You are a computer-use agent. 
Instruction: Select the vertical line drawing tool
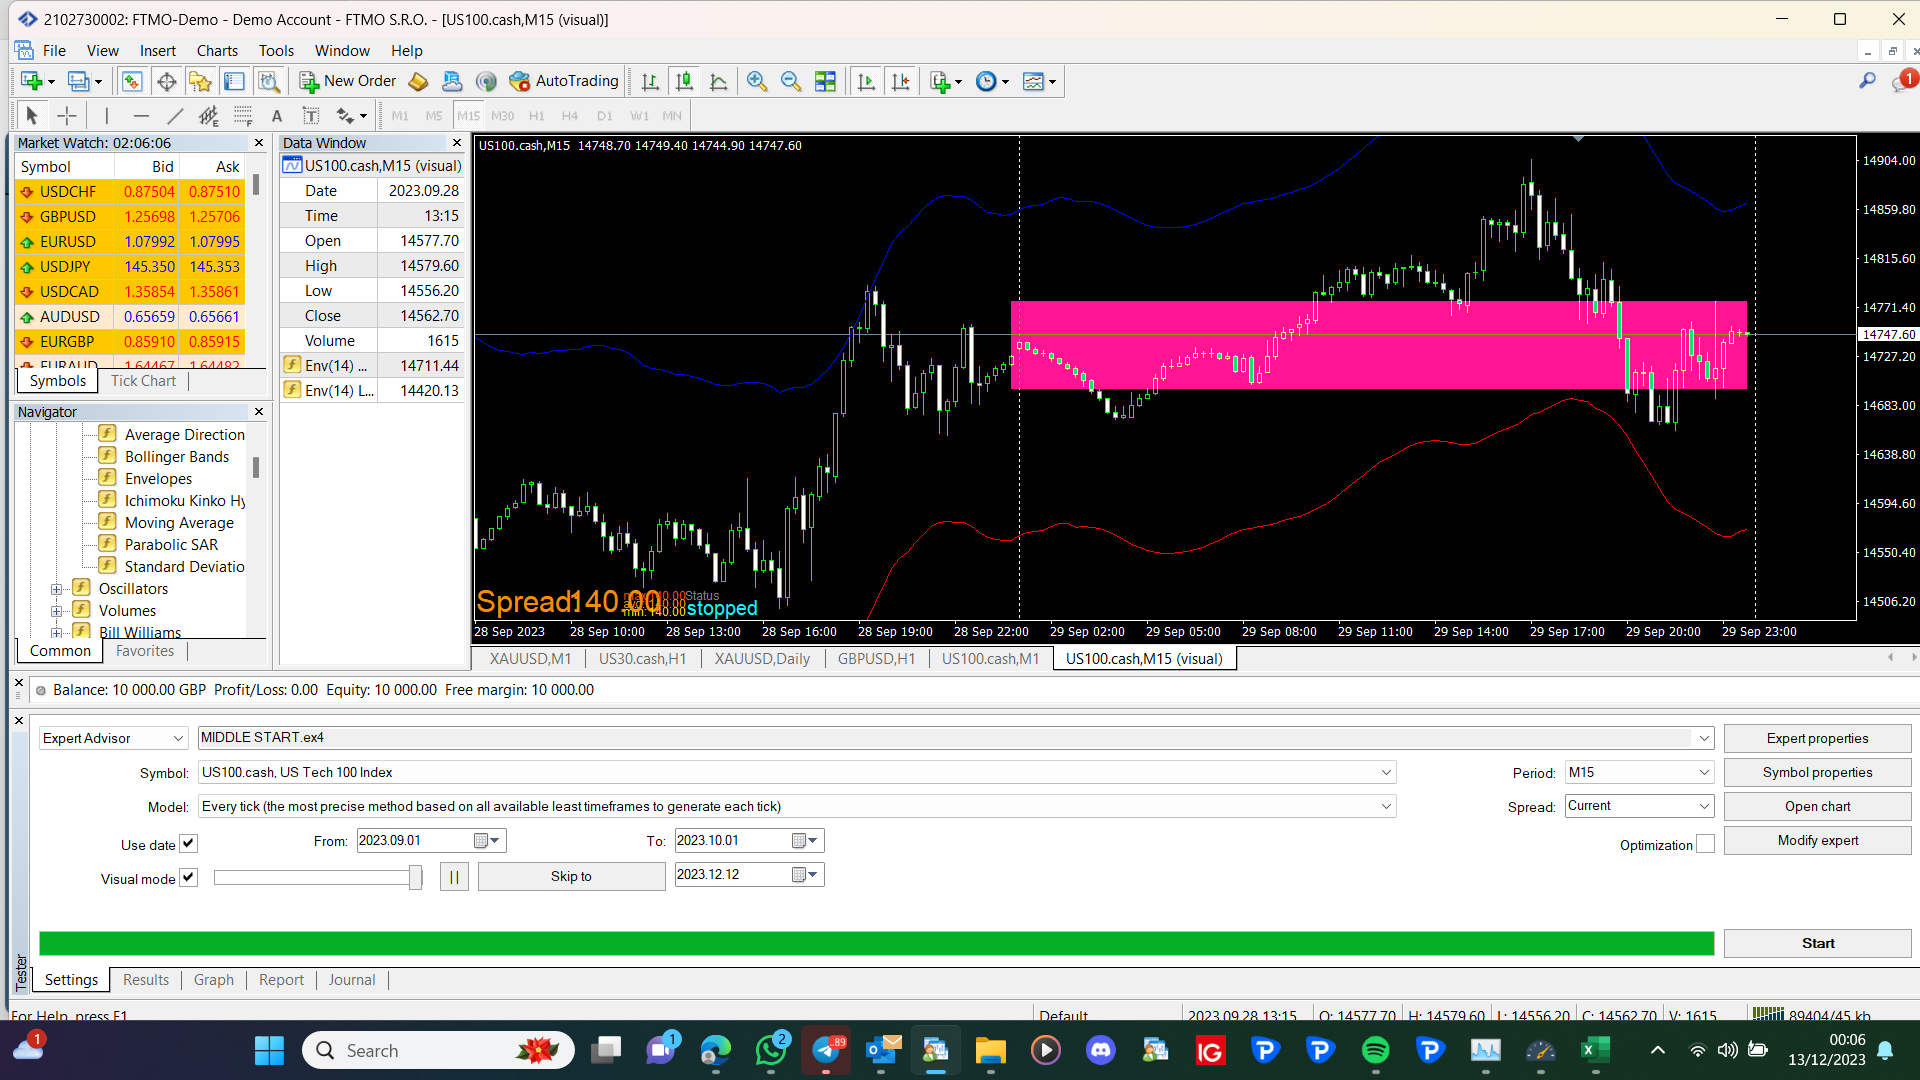(x=106, y=116)
